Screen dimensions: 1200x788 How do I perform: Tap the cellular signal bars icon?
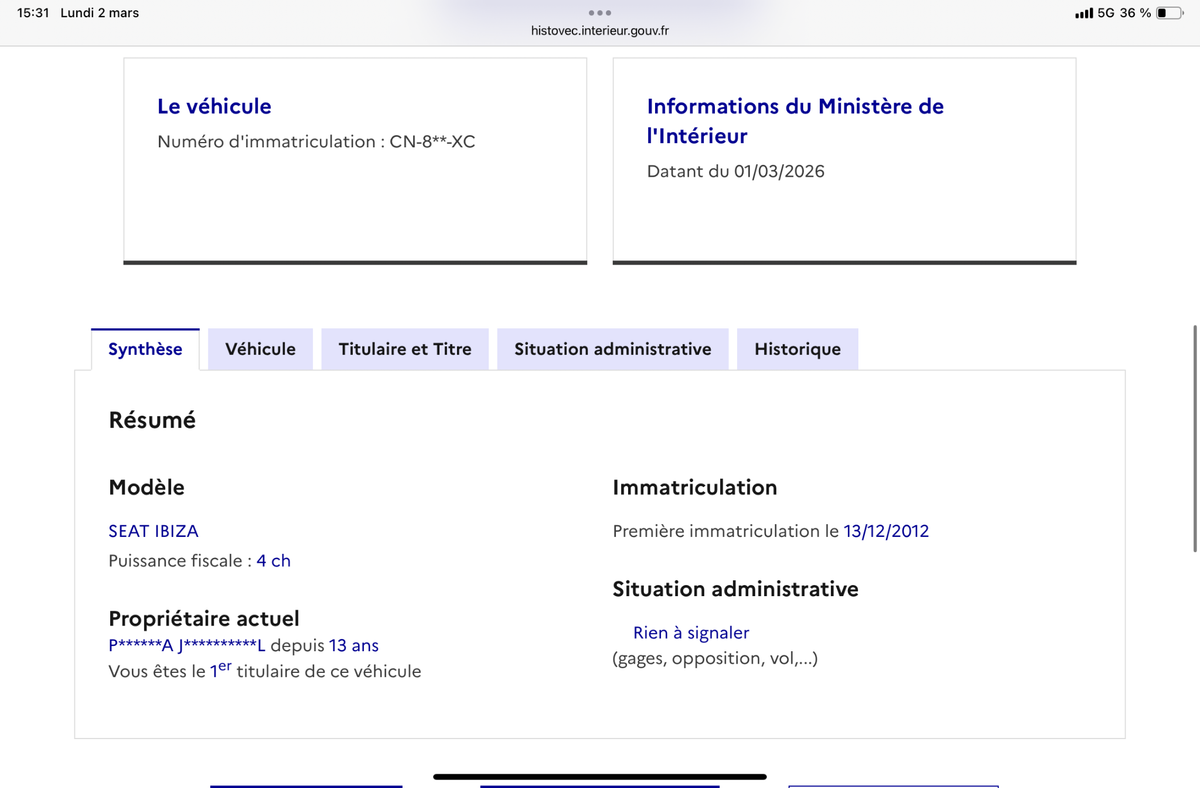click(x=1084, y=13)
